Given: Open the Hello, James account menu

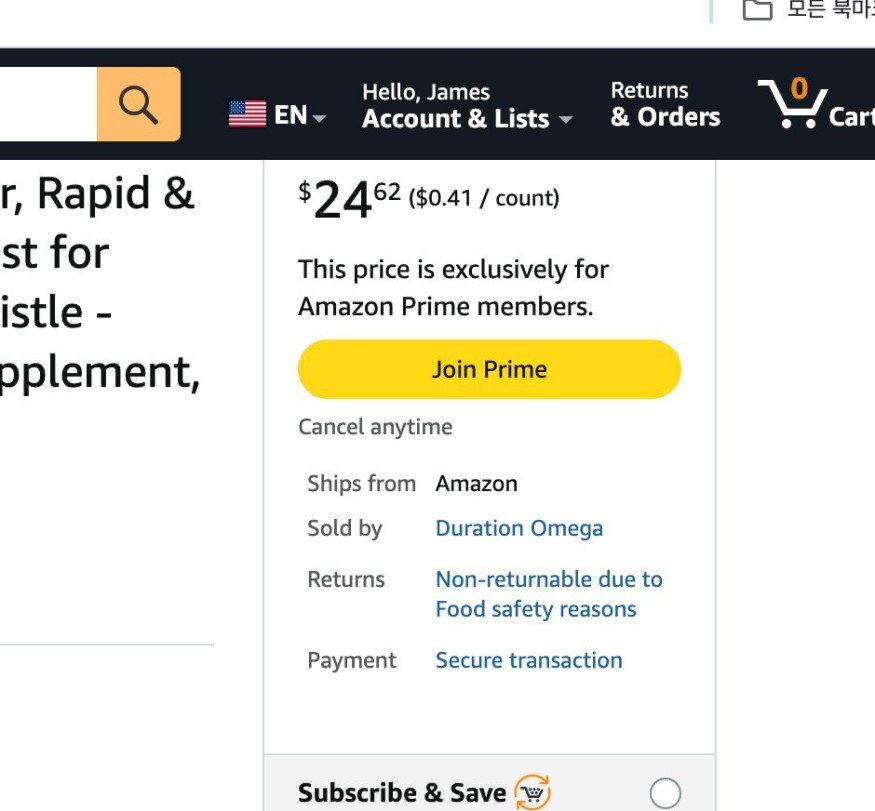Looking at the screenshot, I should [x=467, y=105].
